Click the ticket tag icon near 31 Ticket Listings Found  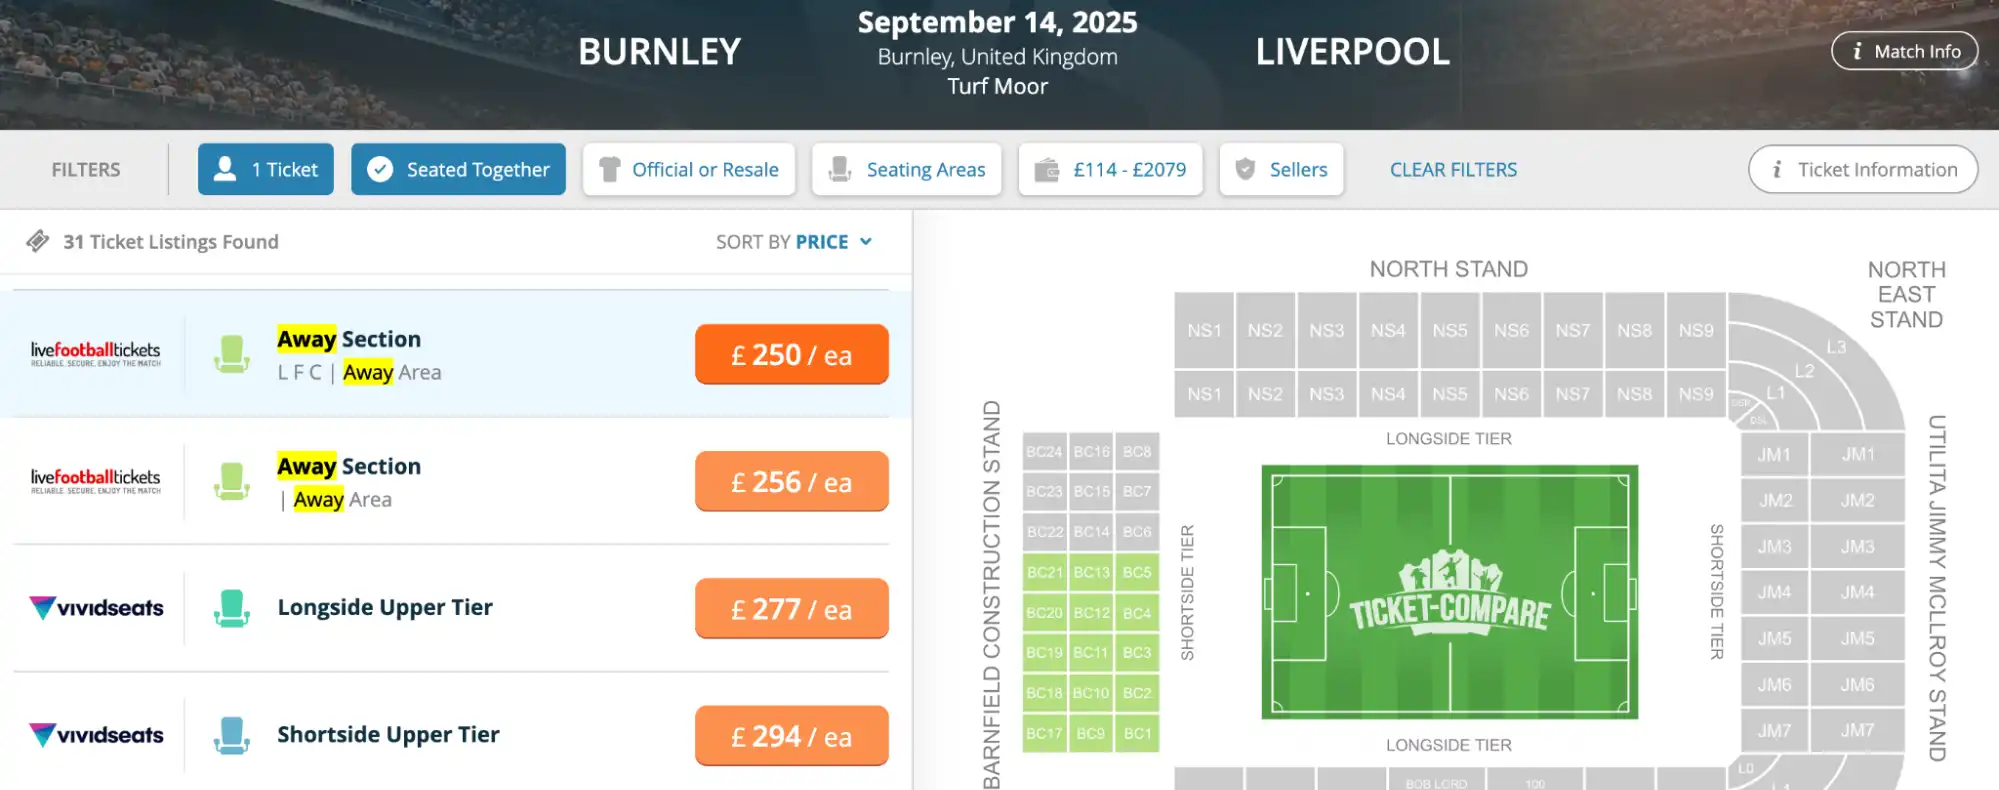pyautogui.click(x=38, y=241)
